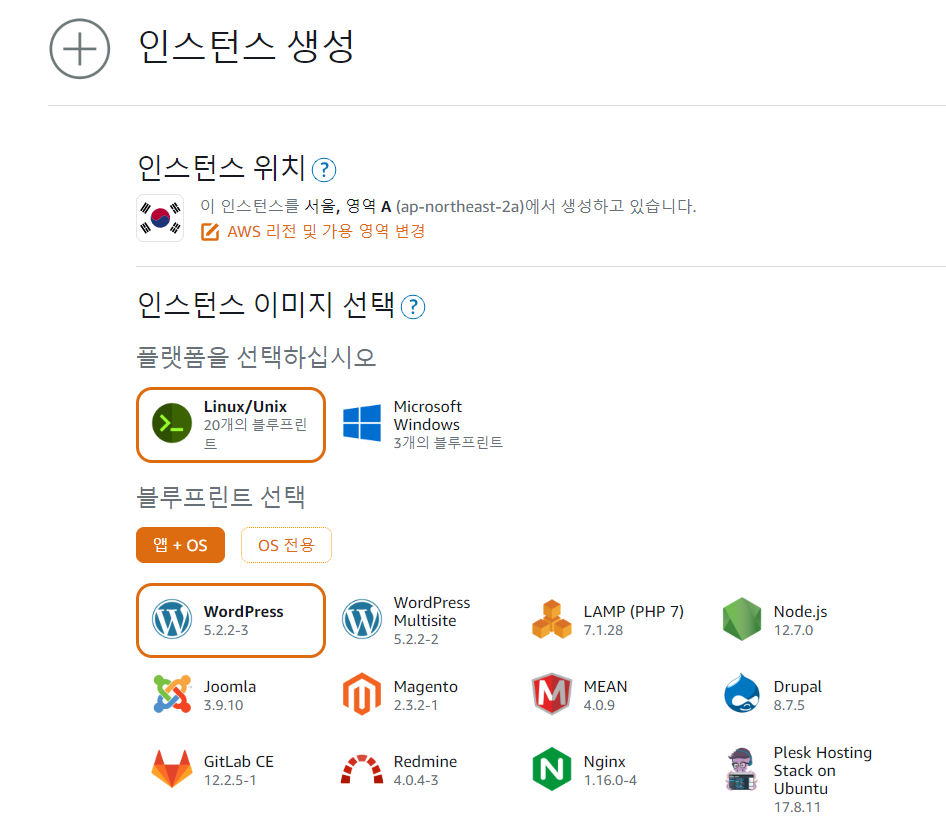Image resolution: width=946 pixels, height=823 pixels.
Task: Click the 20개의 블루프린트 text under Linux/Unix
Action: click(x=255, y=434)
